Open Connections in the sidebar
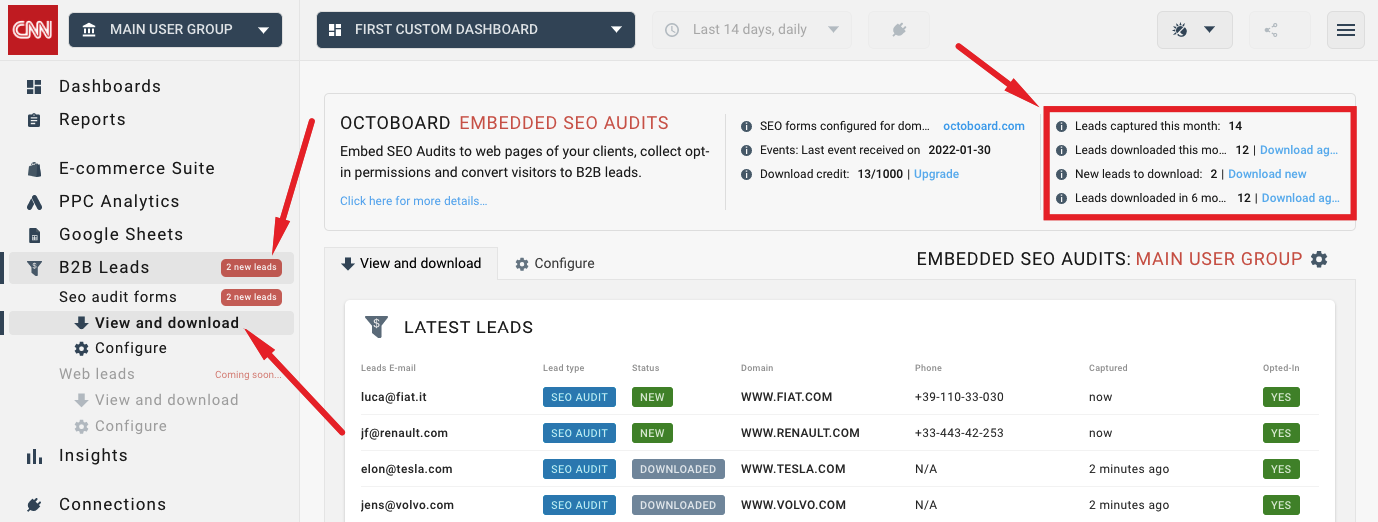Viewport: 1378px width, 522px height. (113, 504)
